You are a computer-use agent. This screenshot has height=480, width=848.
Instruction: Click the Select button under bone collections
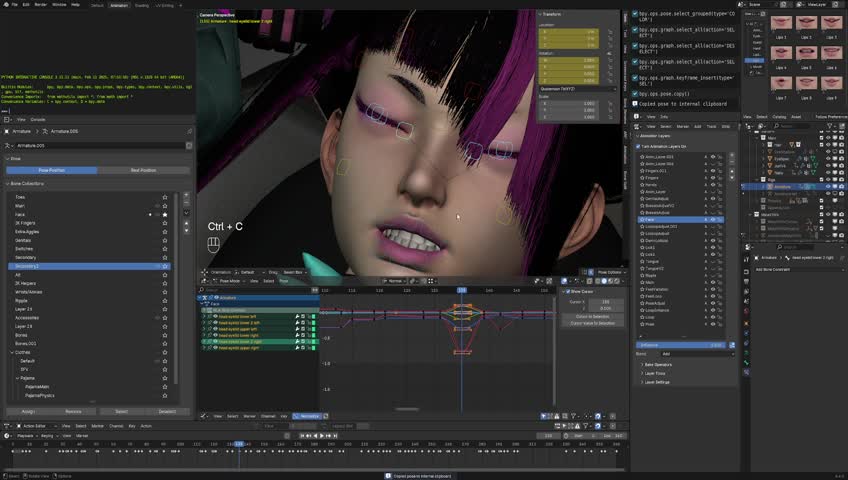point(122,412)
